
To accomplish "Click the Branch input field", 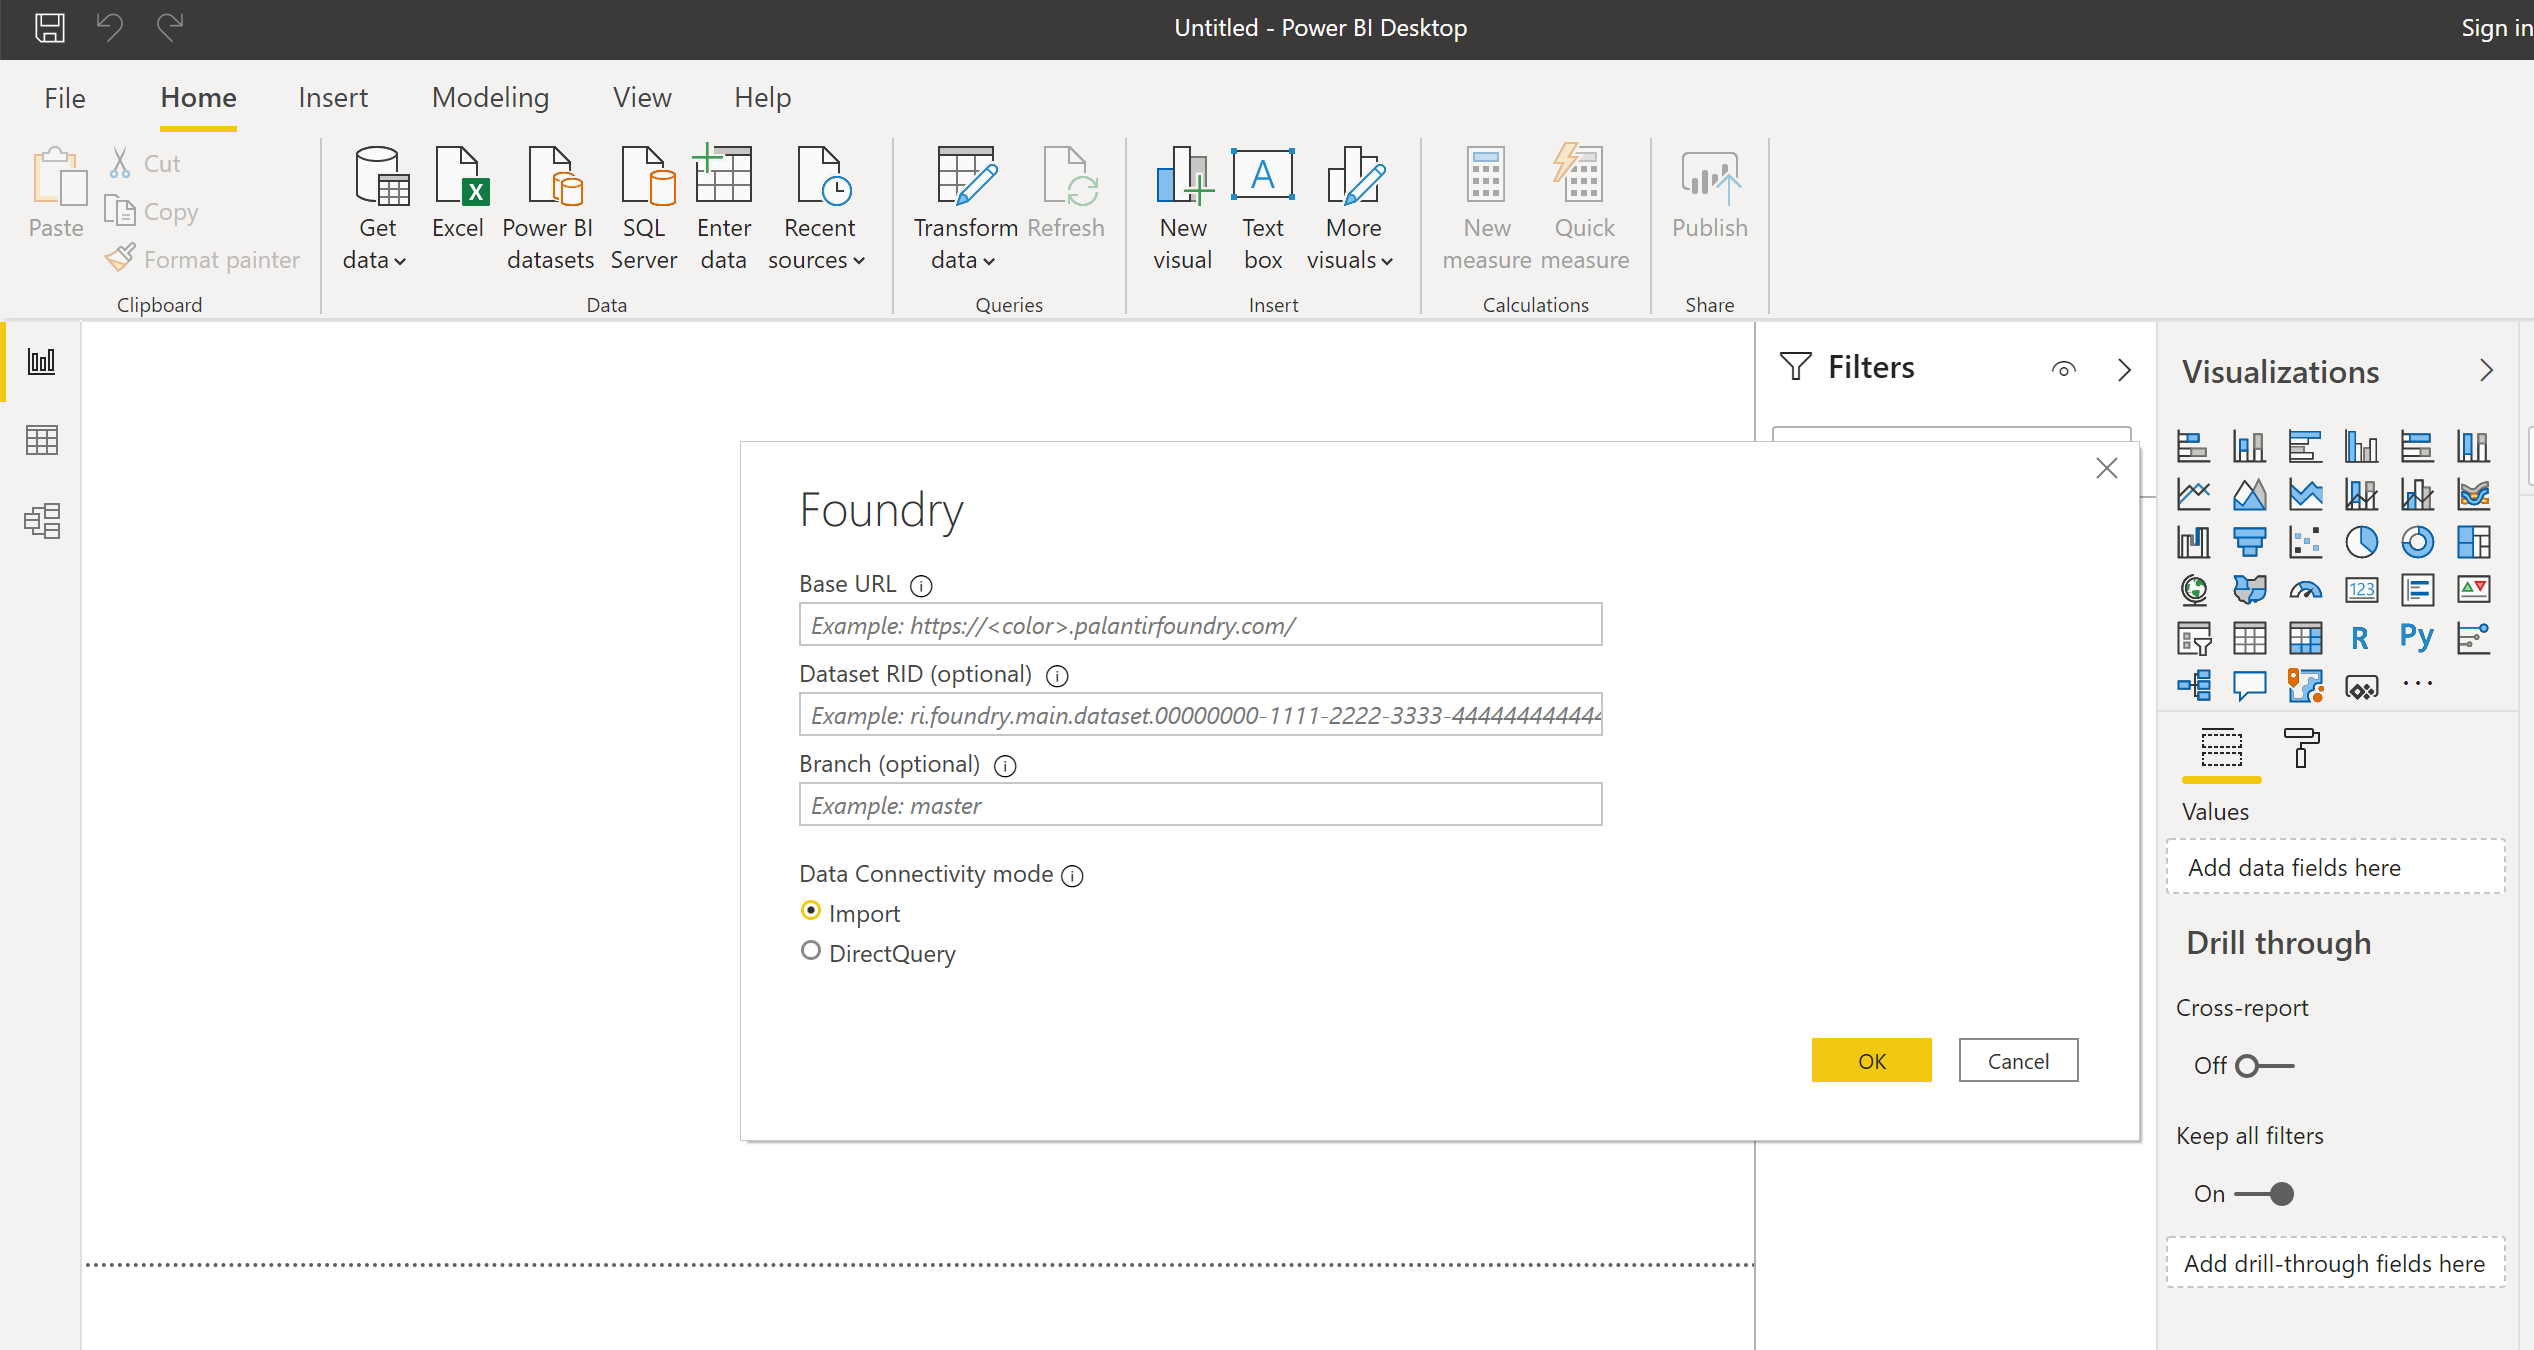I will click(x=1201, y=805).
